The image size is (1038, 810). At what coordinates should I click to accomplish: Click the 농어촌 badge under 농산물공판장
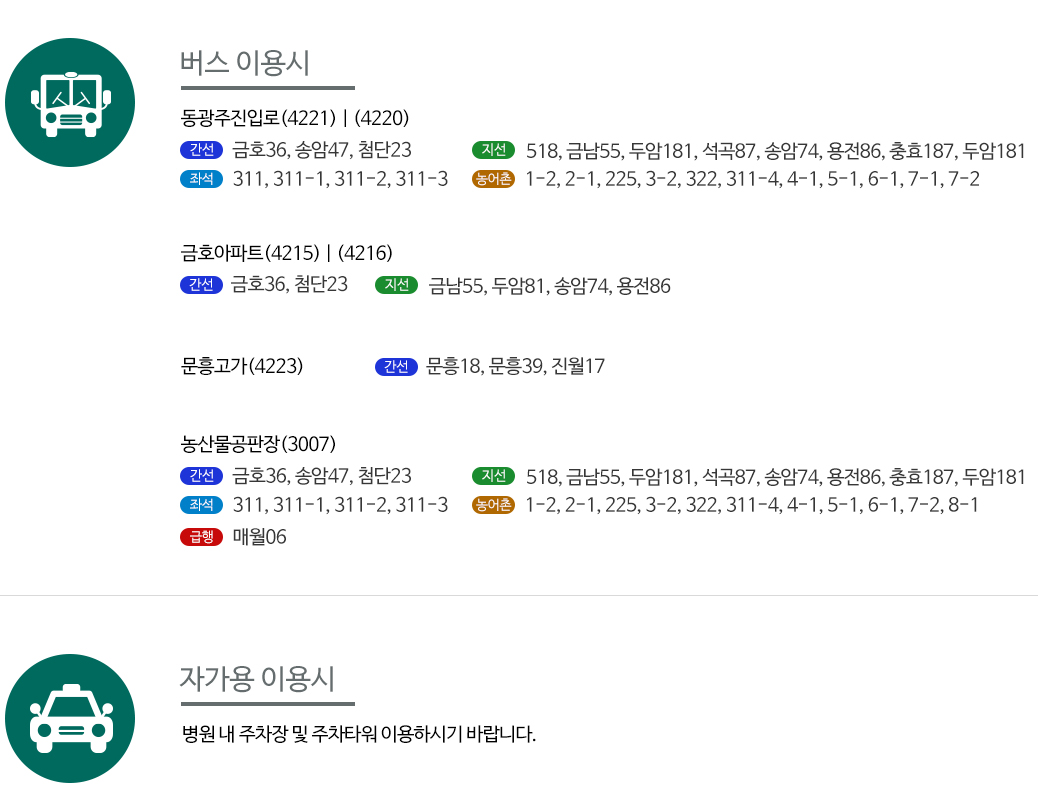coord(493,505)
